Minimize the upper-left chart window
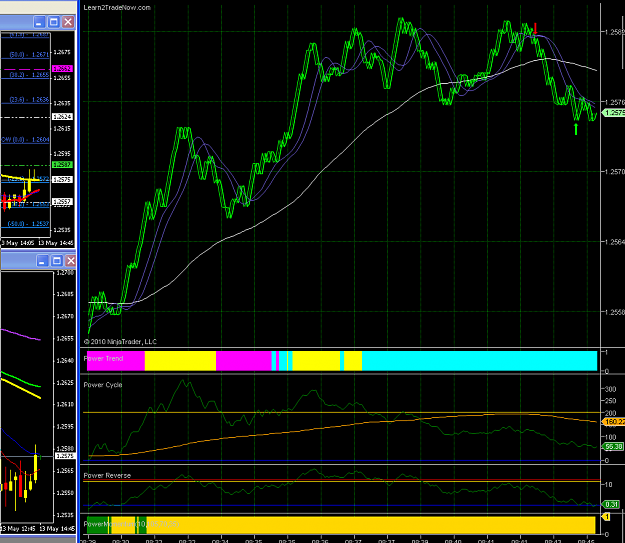 point(39,22)
